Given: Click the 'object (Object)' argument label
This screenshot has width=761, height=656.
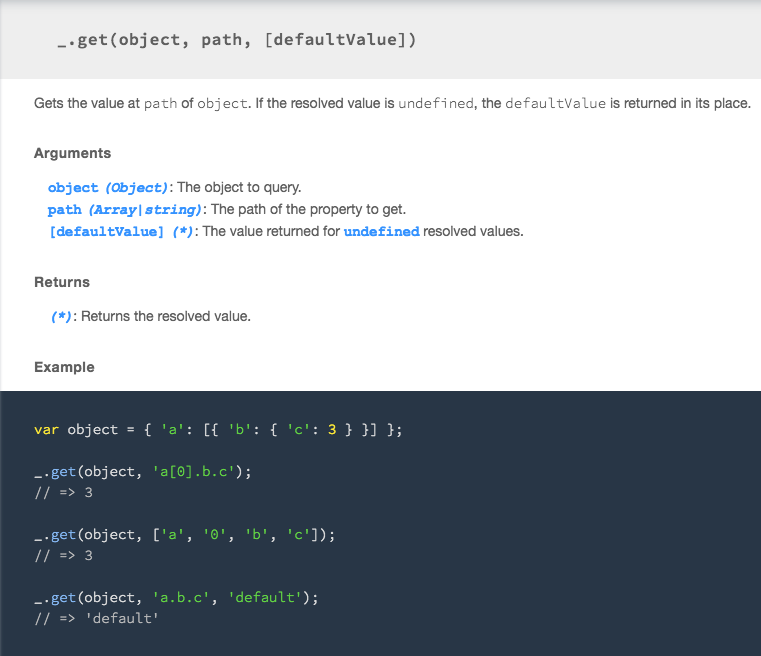Looking at the screenshot, I should pos(108,188).
